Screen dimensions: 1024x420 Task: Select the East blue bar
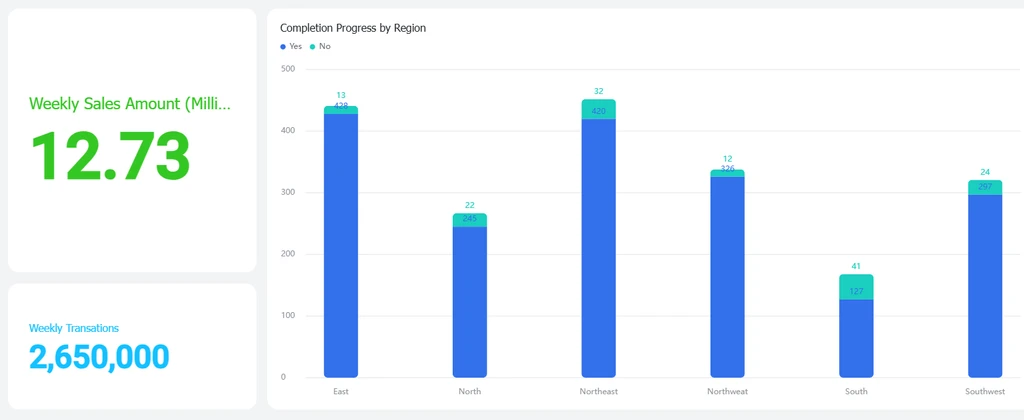point(341,246)
